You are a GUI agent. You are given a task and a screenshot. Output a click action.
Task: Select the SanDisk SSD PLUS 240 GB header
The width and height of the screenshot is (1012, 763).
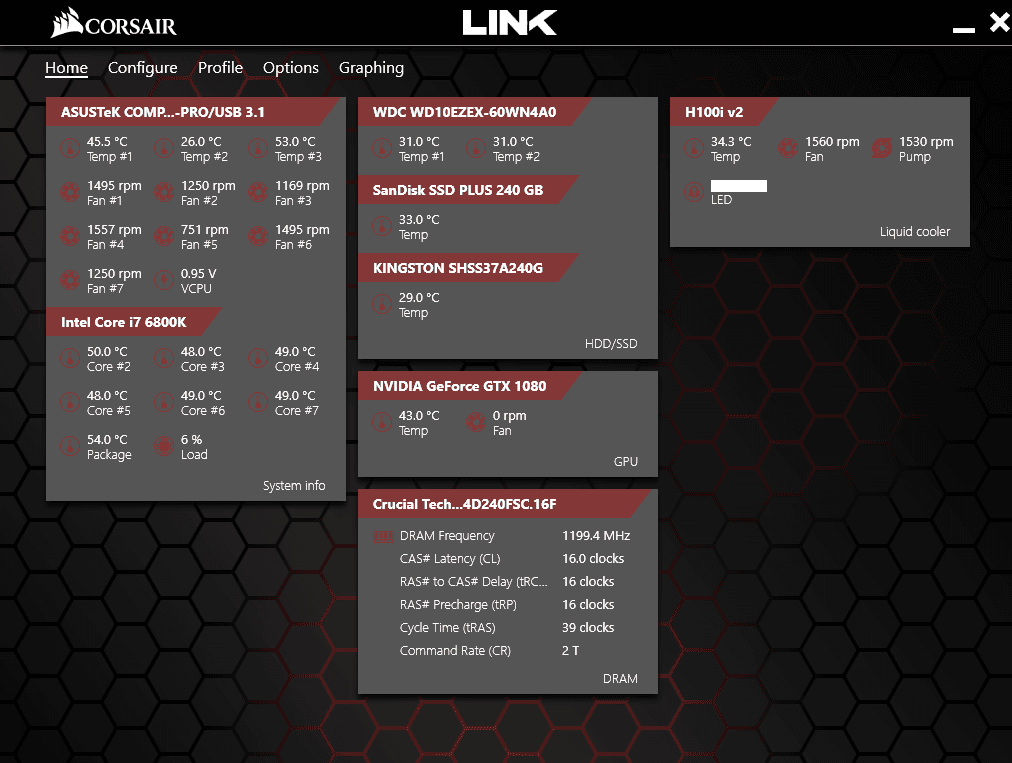[467, 190]
